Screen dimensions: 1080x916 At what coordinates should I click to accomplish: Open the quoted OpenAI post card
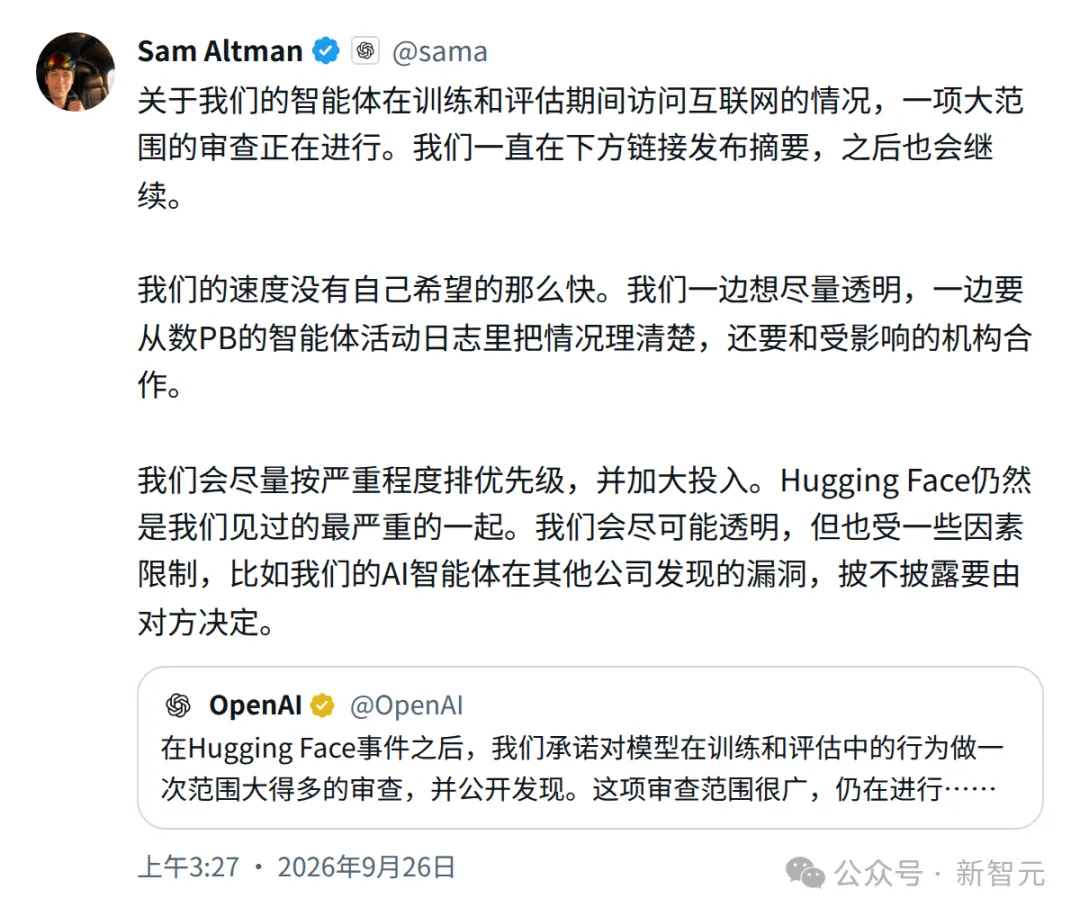(x=590, y=747)
